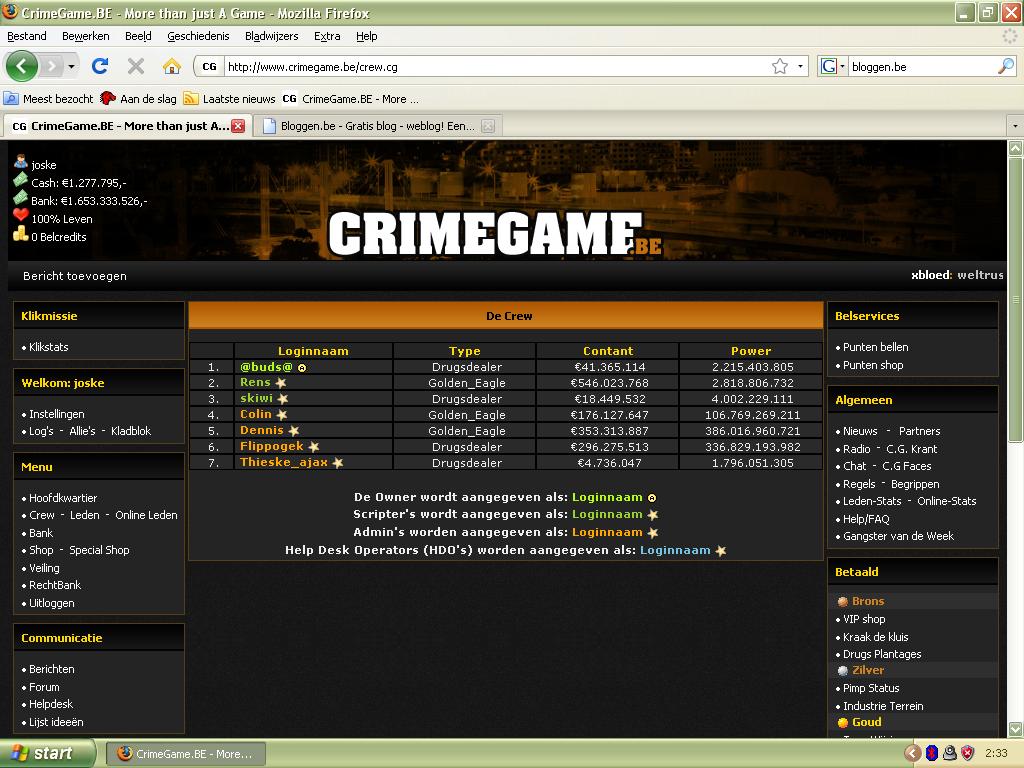The image size is (1024, 768).
Task: Open the Helpdesk link
Action: tap(51, 704)
